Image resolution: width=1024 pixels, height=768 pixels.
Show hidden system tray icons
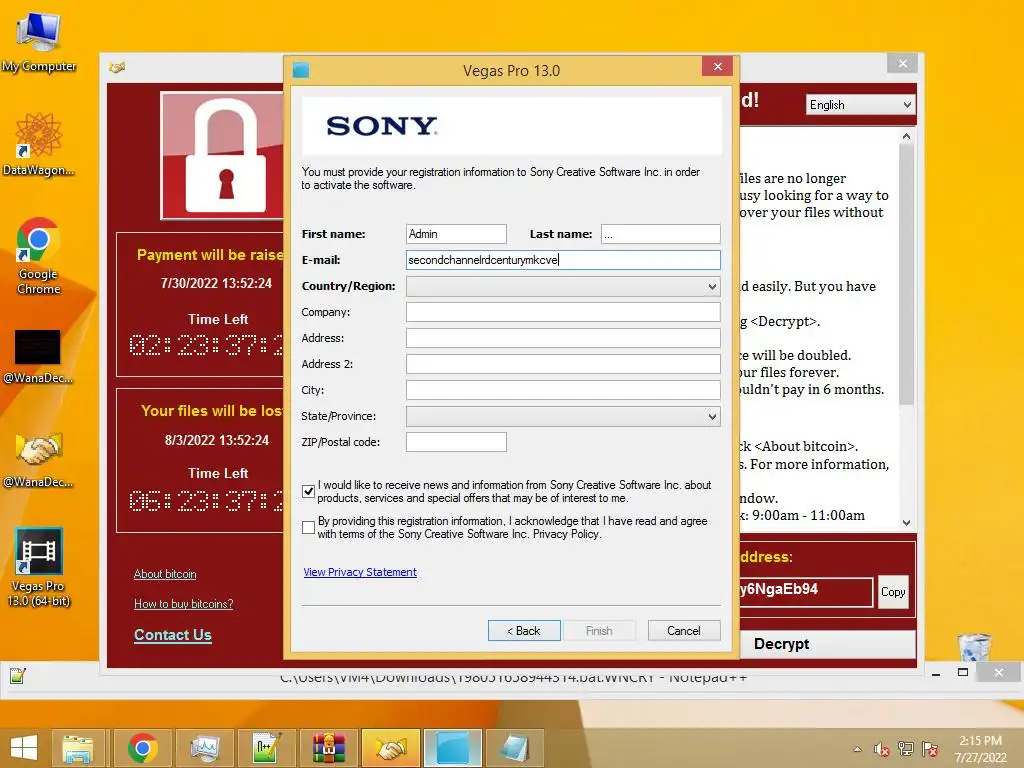857,750
